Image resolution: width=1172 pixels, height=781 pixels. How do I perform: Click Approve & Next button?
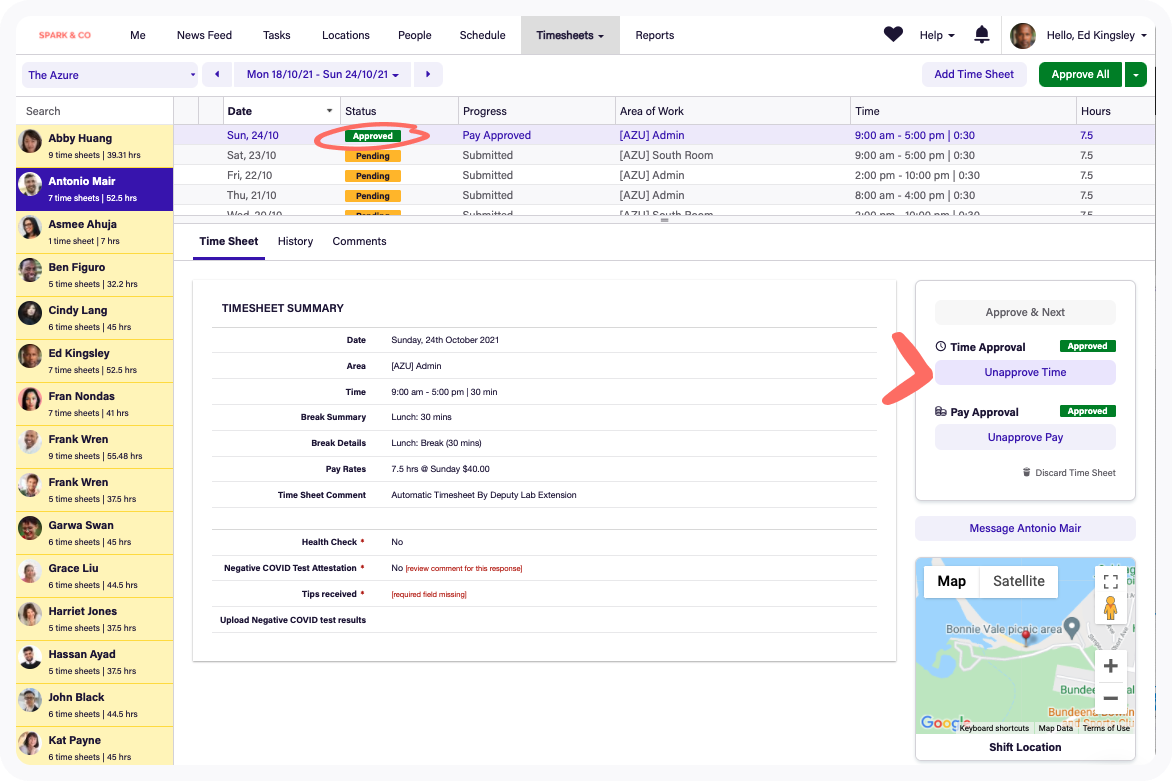[x=1025, y=312]
